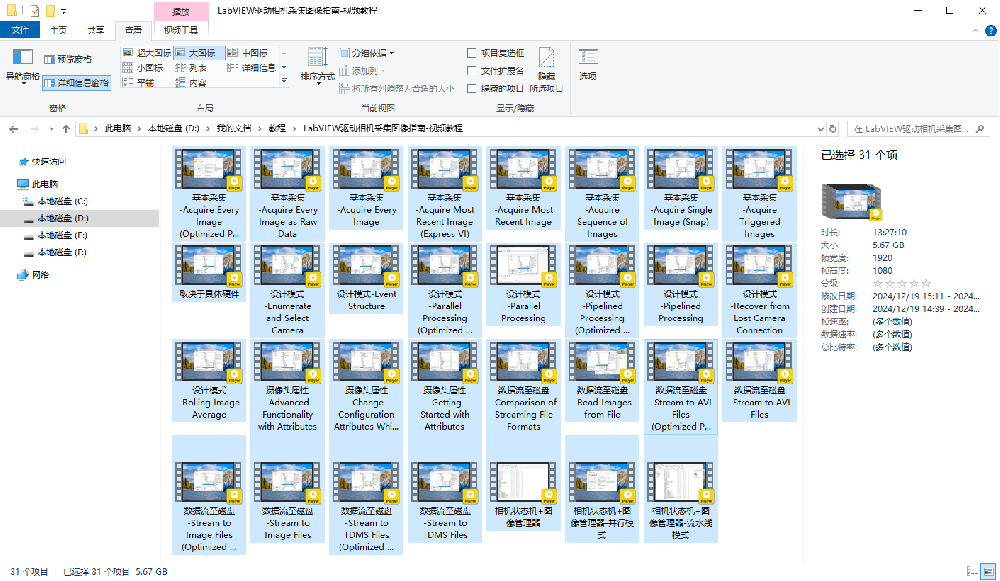Image resolution: width=1000 pixels, height=581 pixels.
Task: Toggle the 预览窗格 preview pane
Action: (68, 59)
